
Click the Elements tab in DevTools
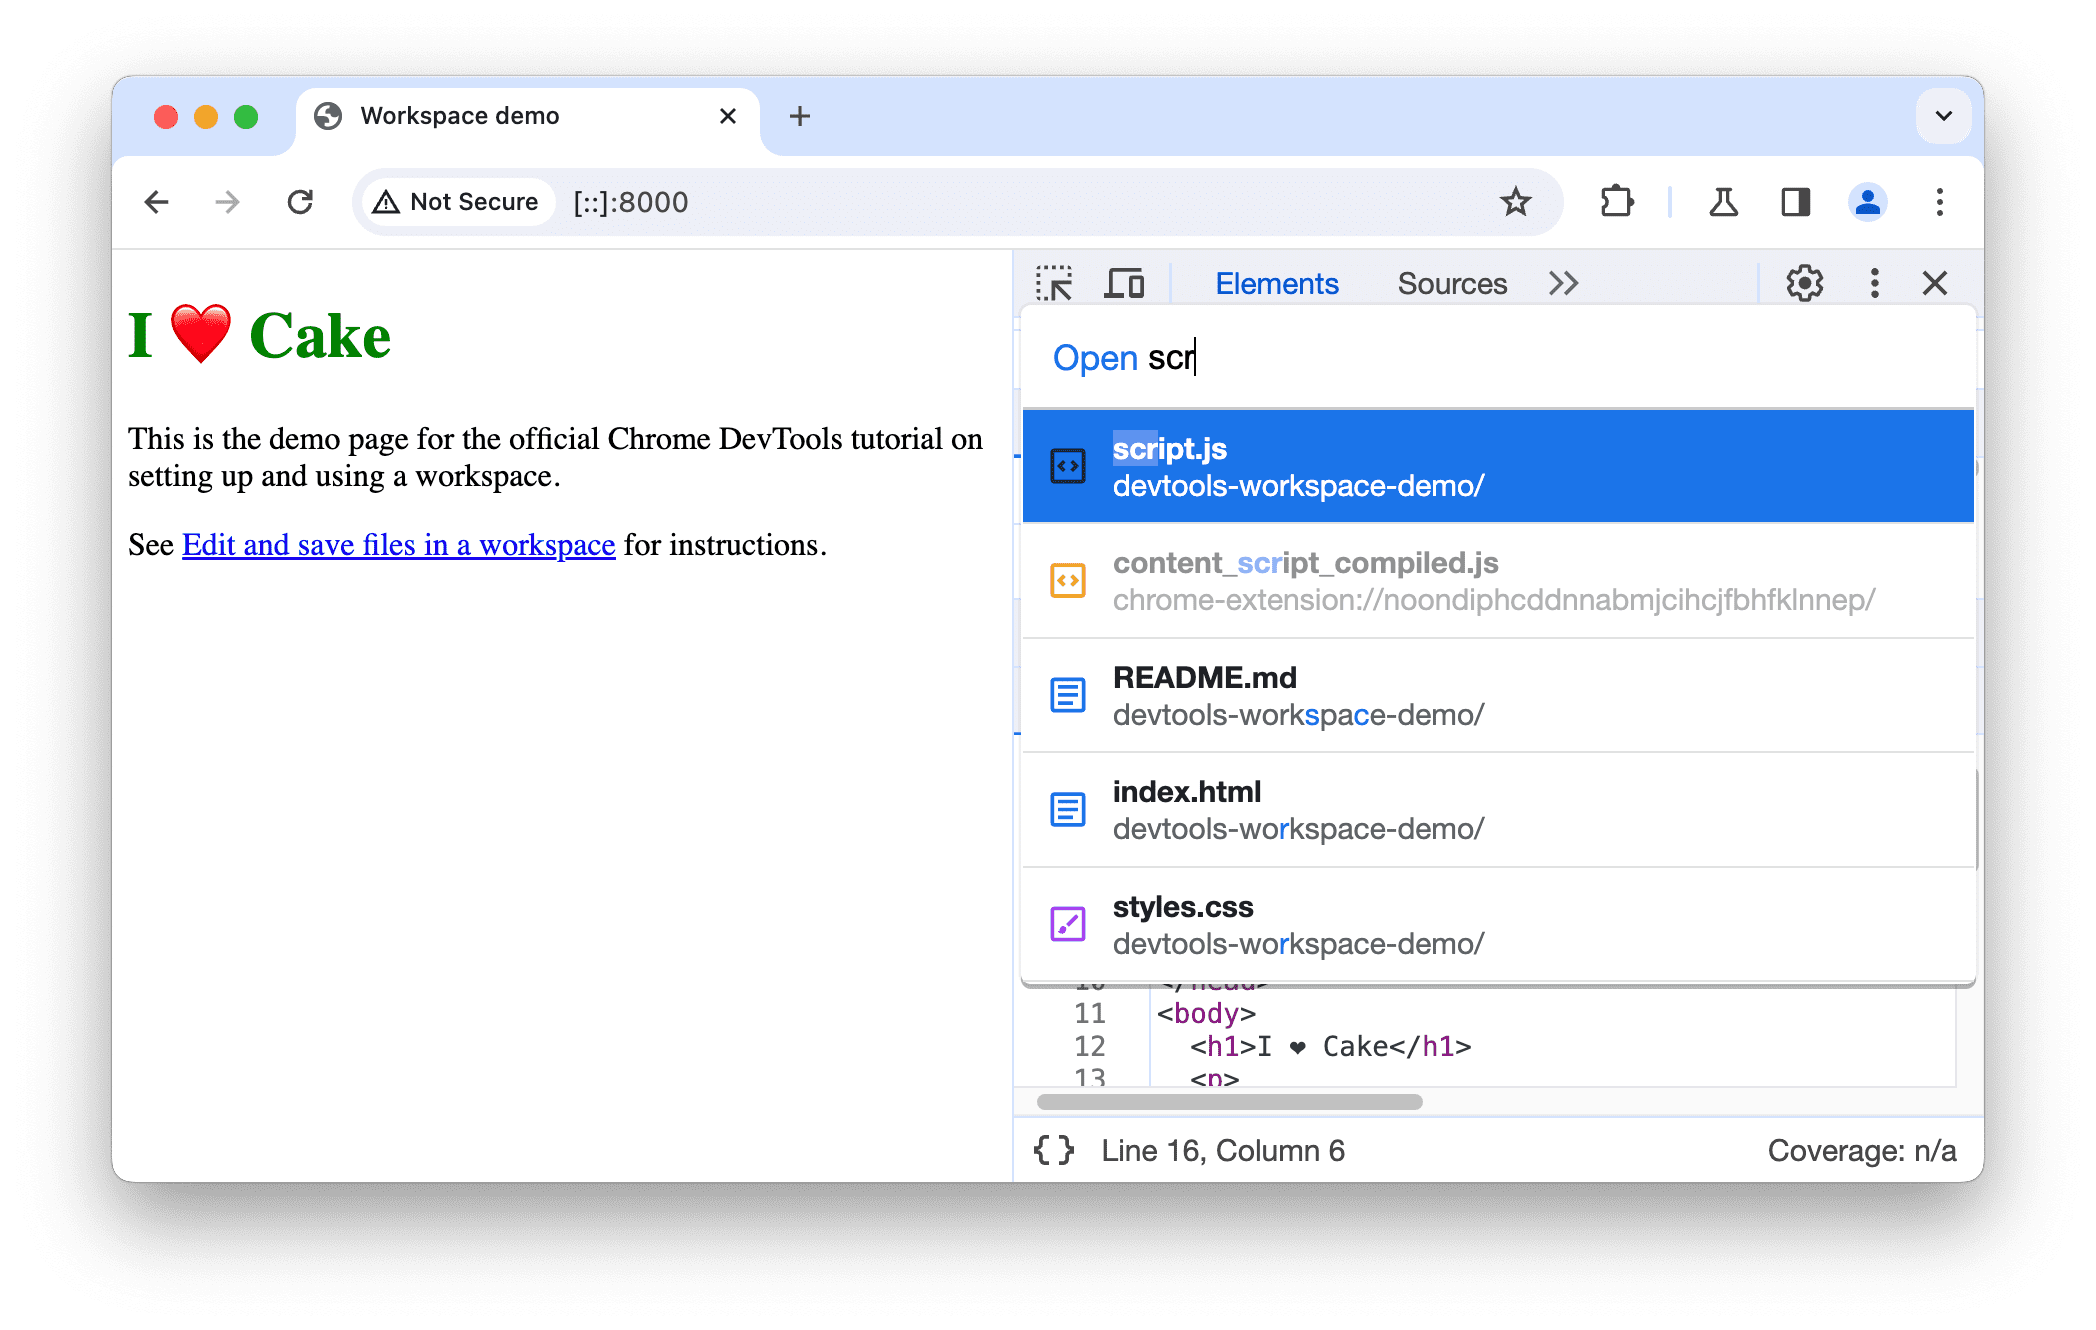(1277, 284)
